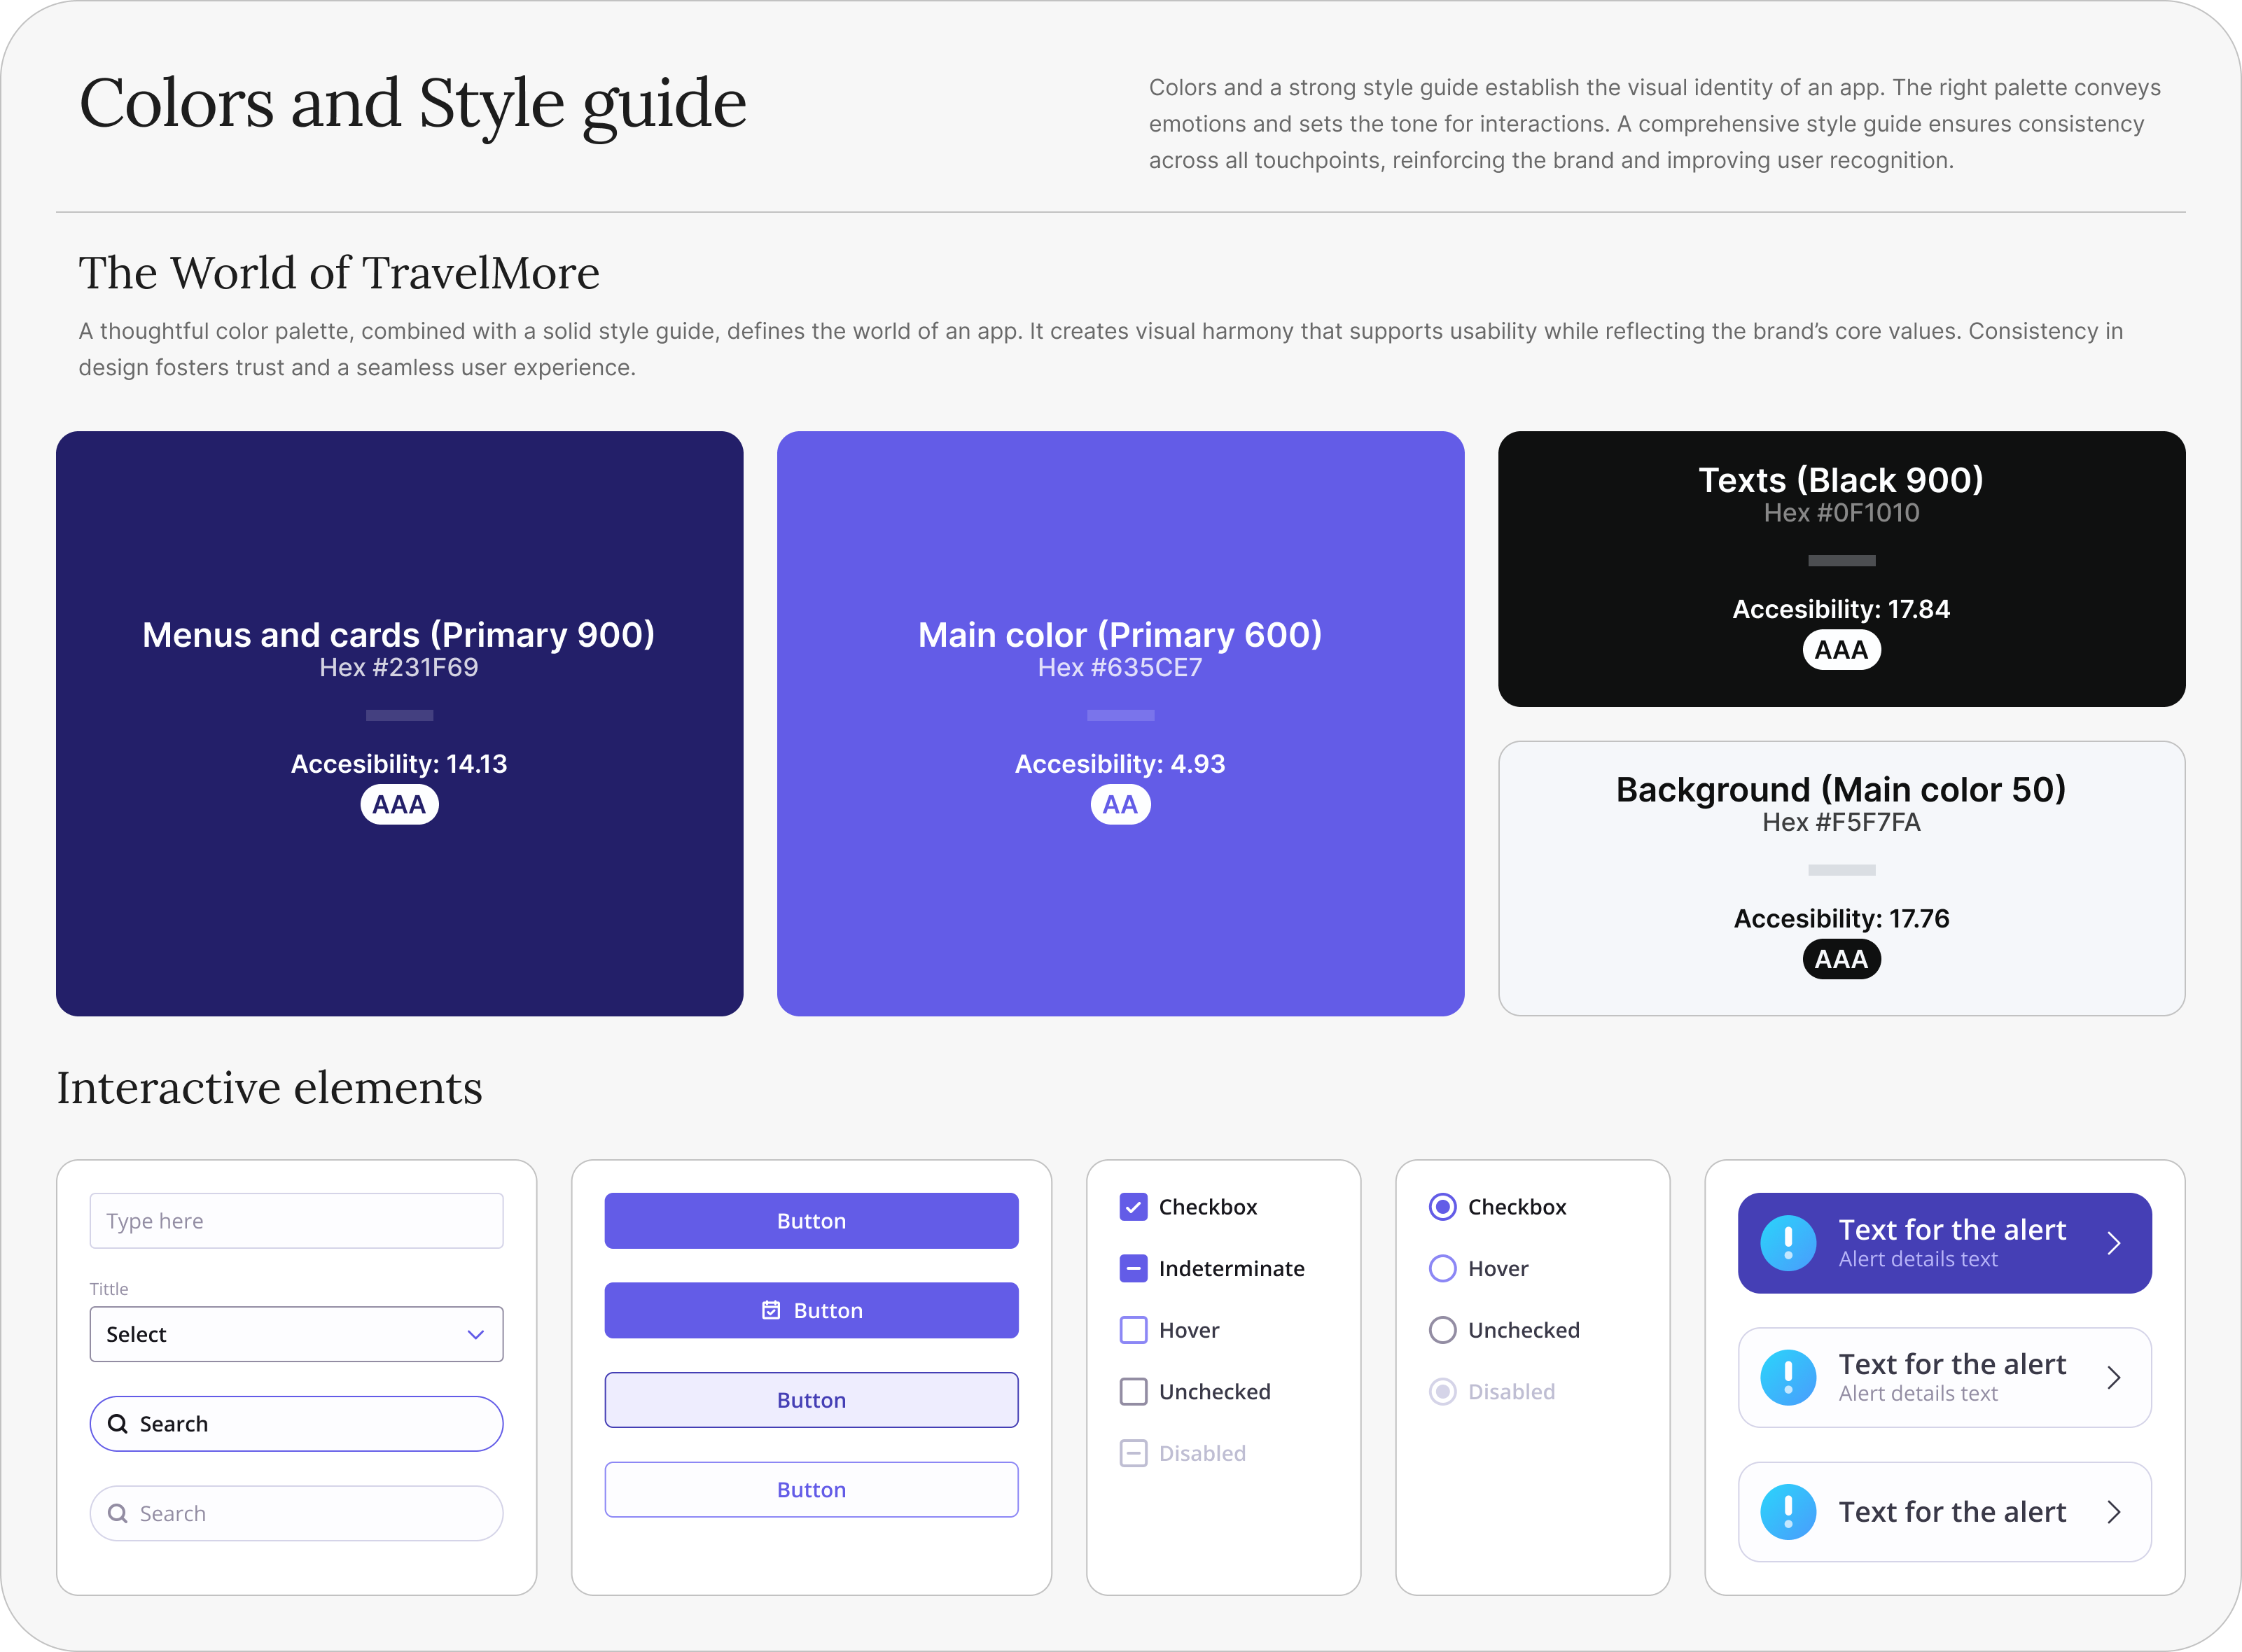Viewport: 2242px width, 1652px height.
Task: Select the Main color Primary 600 swatch
Action: 1120,724
